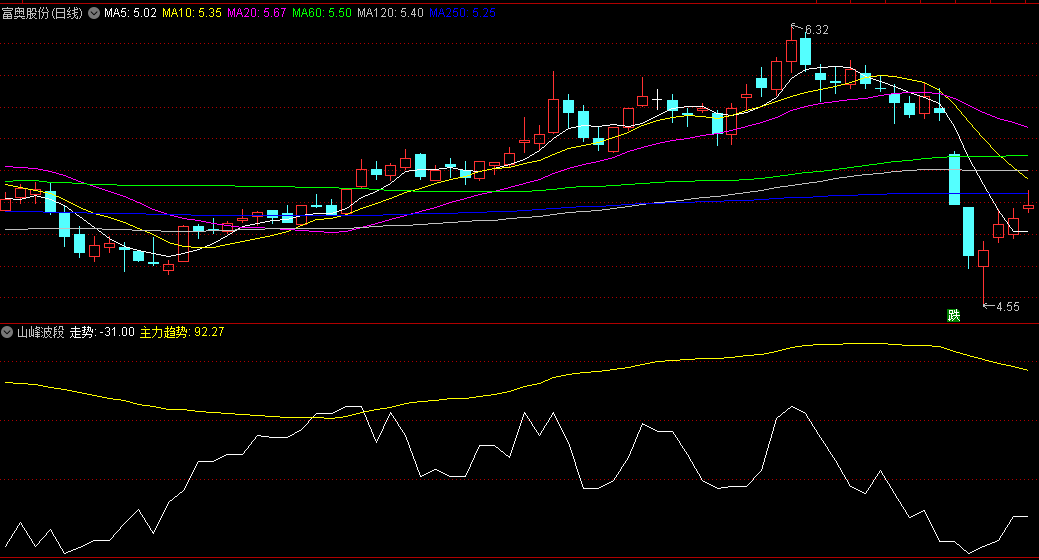Select the MA60: 5.50 label
The width and height of the screenshot is (1039, 560).
click(x=321, y=13)
